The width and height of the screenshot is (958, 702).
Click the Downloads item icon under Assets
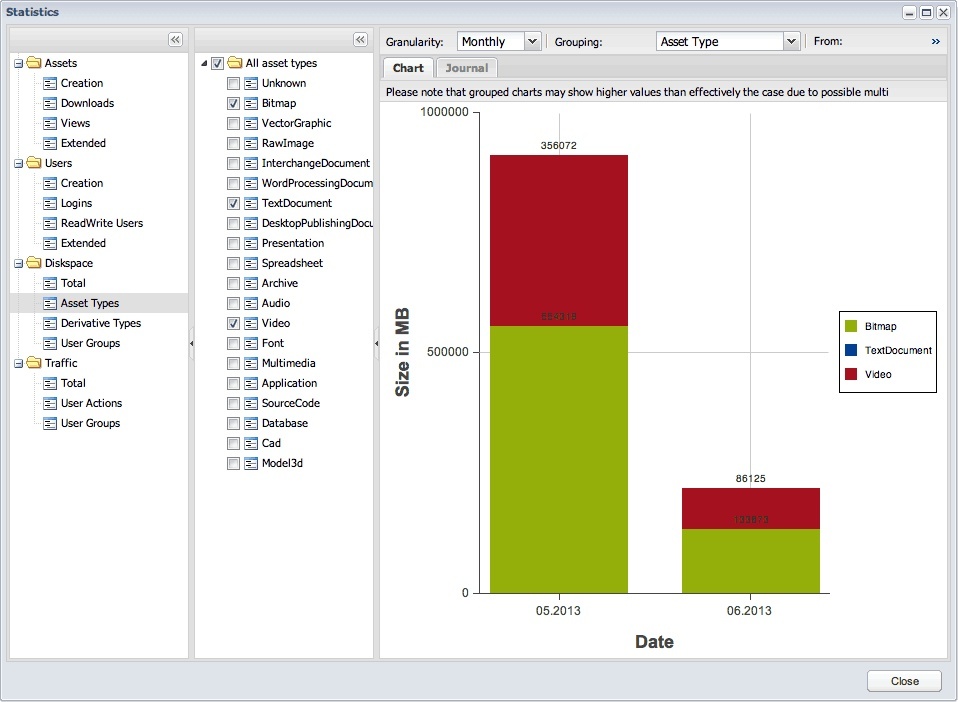point(50,103)
